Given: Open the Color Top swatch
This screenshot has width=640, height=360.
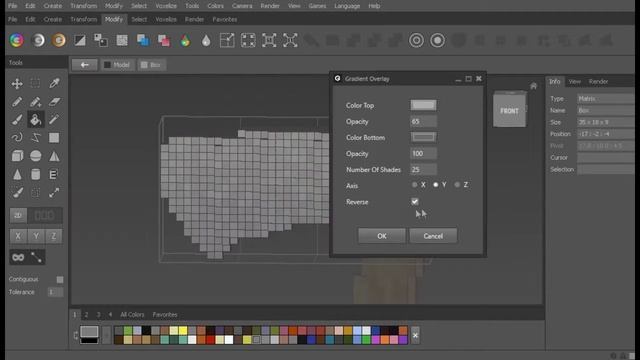Looking at the screenshot, I should (423, 105).
